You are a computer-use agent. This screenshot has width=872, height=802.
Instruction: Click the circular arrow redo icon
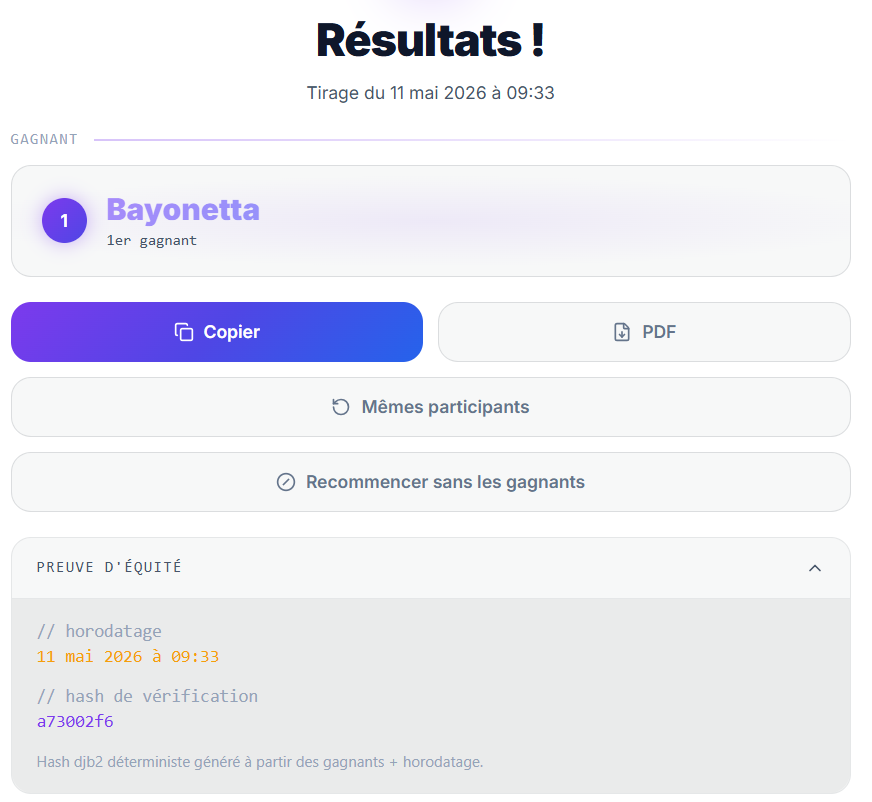pyautogui.click(x=341, y=407)
